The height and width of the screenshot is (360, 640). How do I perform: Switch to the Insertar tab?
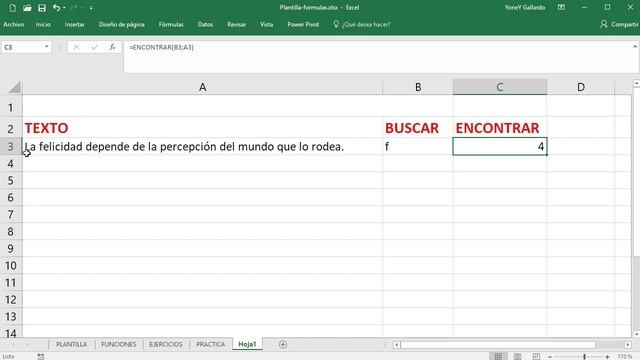pyautogui.click(x=75, y=24)
